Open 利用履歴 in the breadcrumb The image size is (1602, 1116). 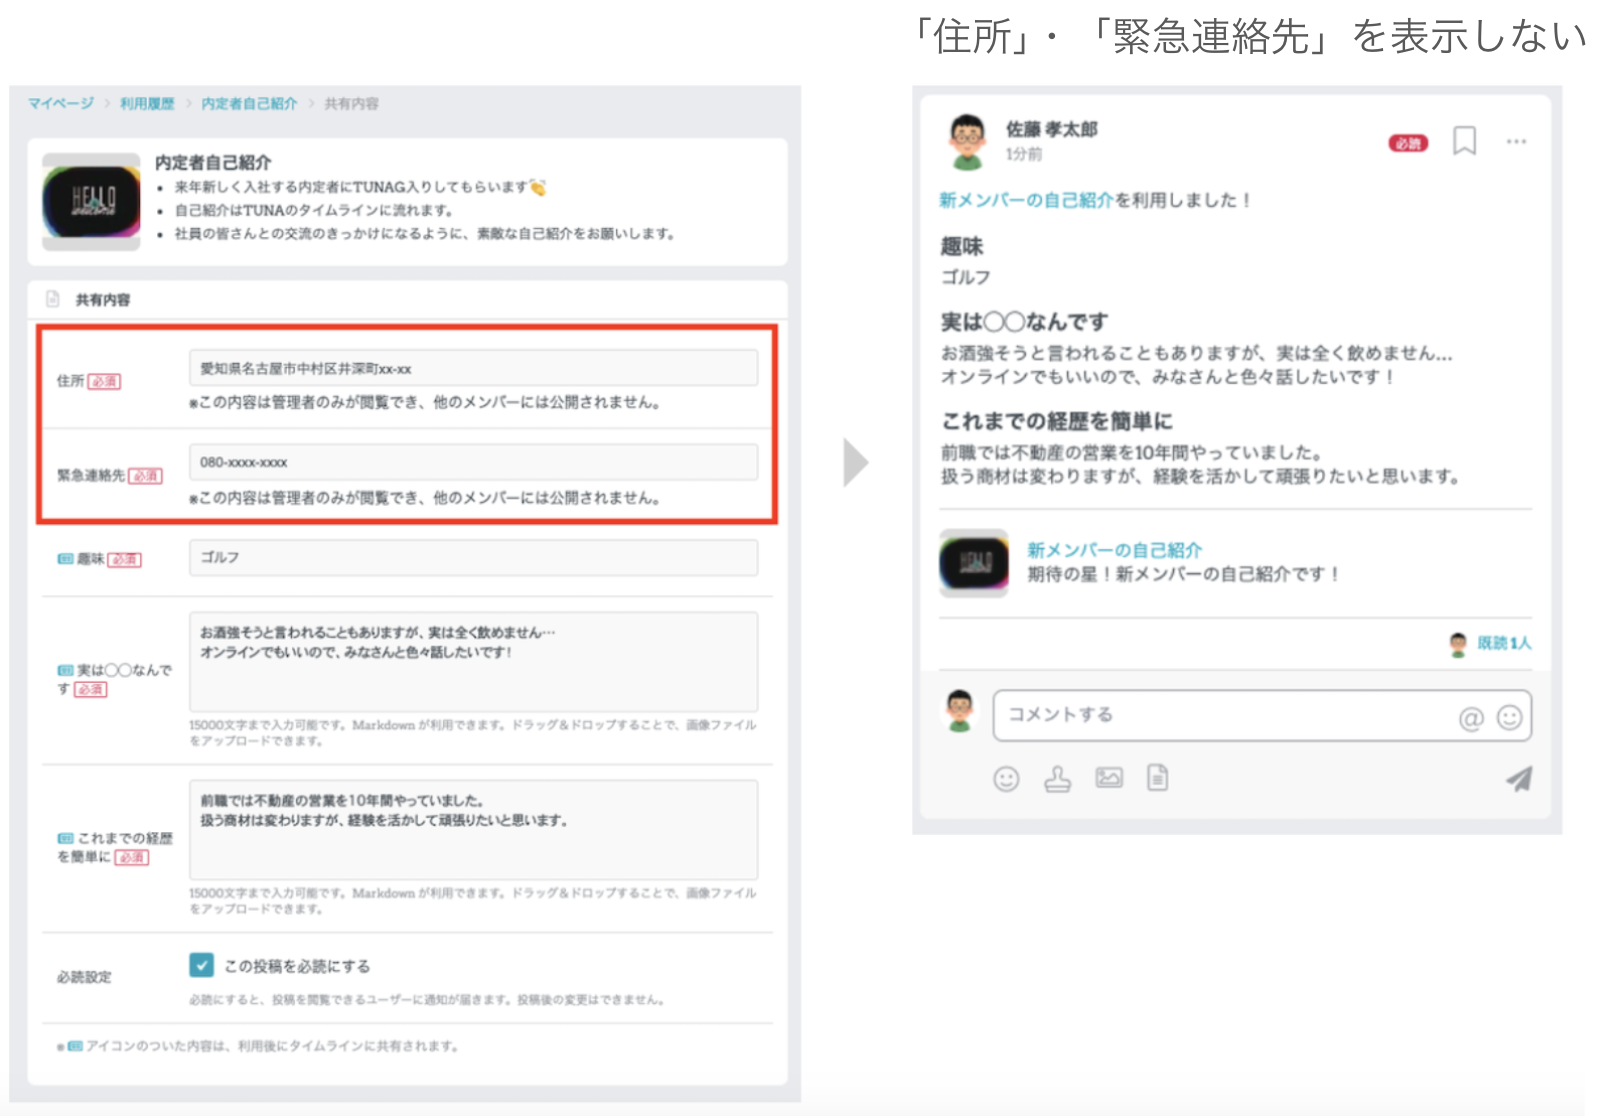(x=147, y=103)
